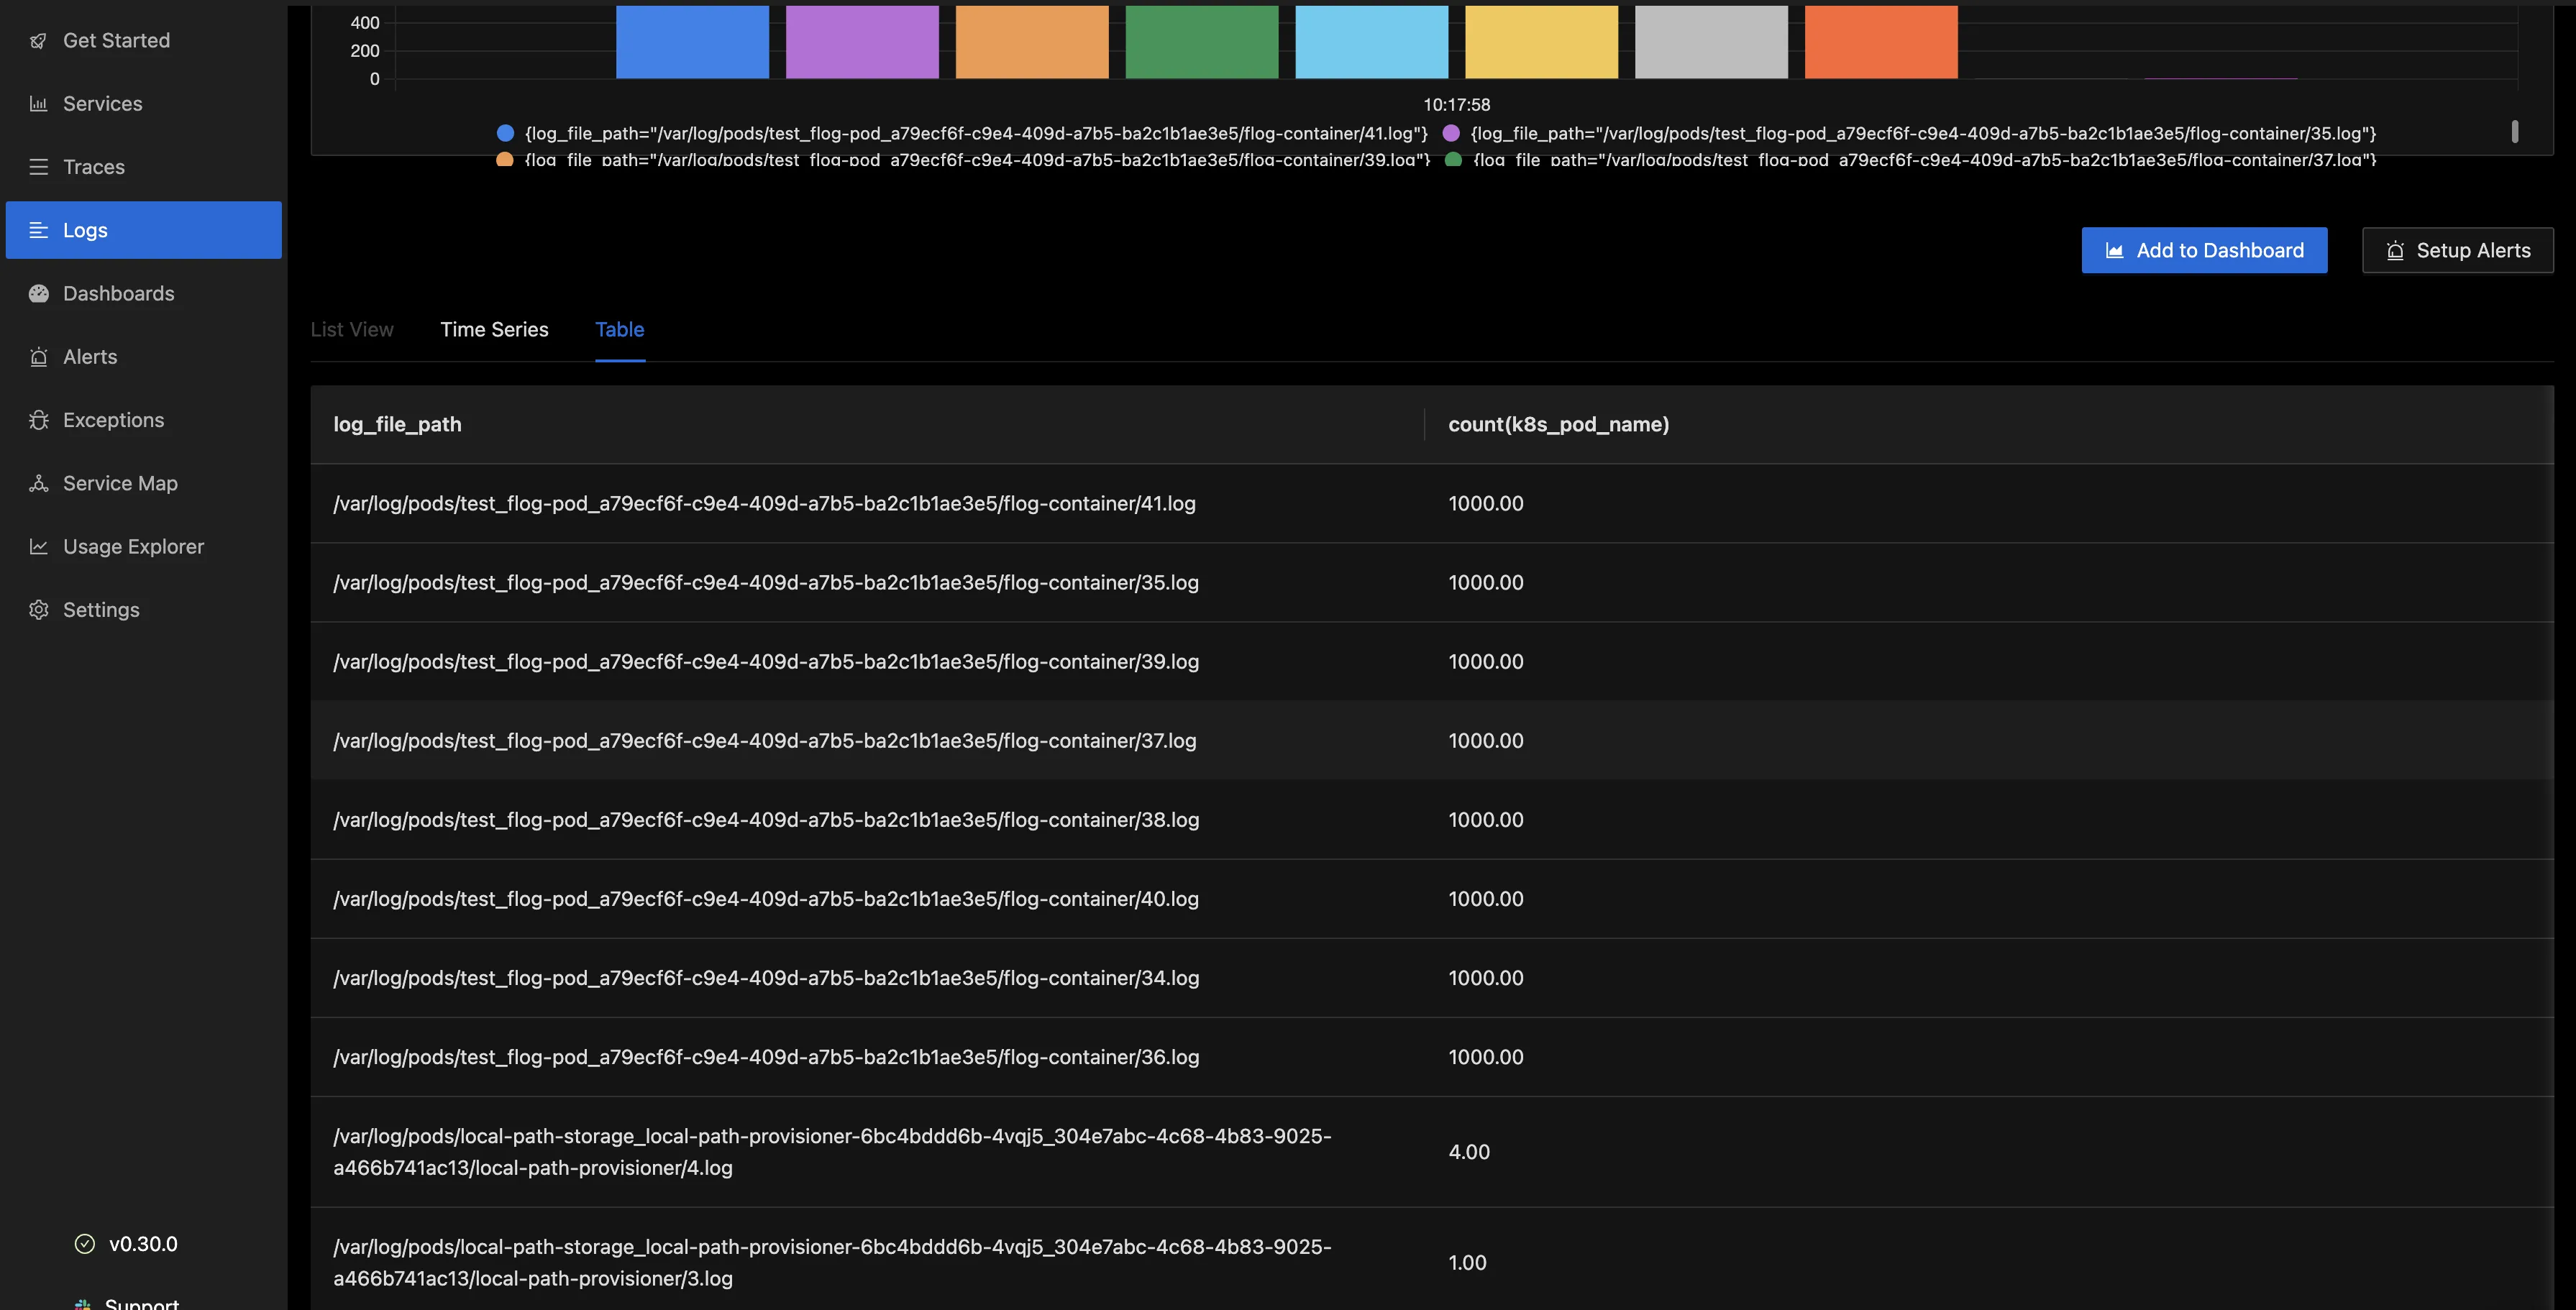The width and height of the screenshot is (2576, 1310).
Task: Click the alarm icon in Setup Alerts
Action: 2395,251
